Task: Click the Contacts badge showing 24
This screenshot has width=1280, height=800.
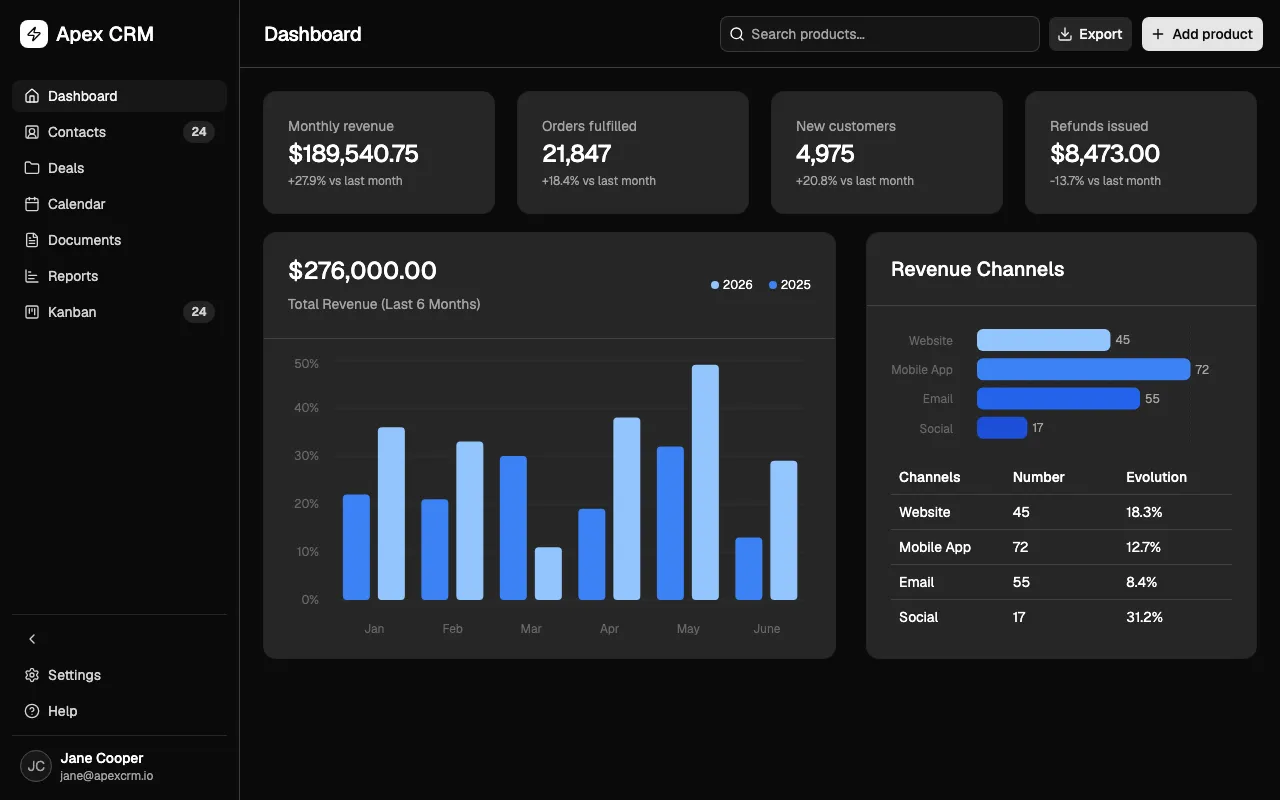Action: click(x=199, y=132)
